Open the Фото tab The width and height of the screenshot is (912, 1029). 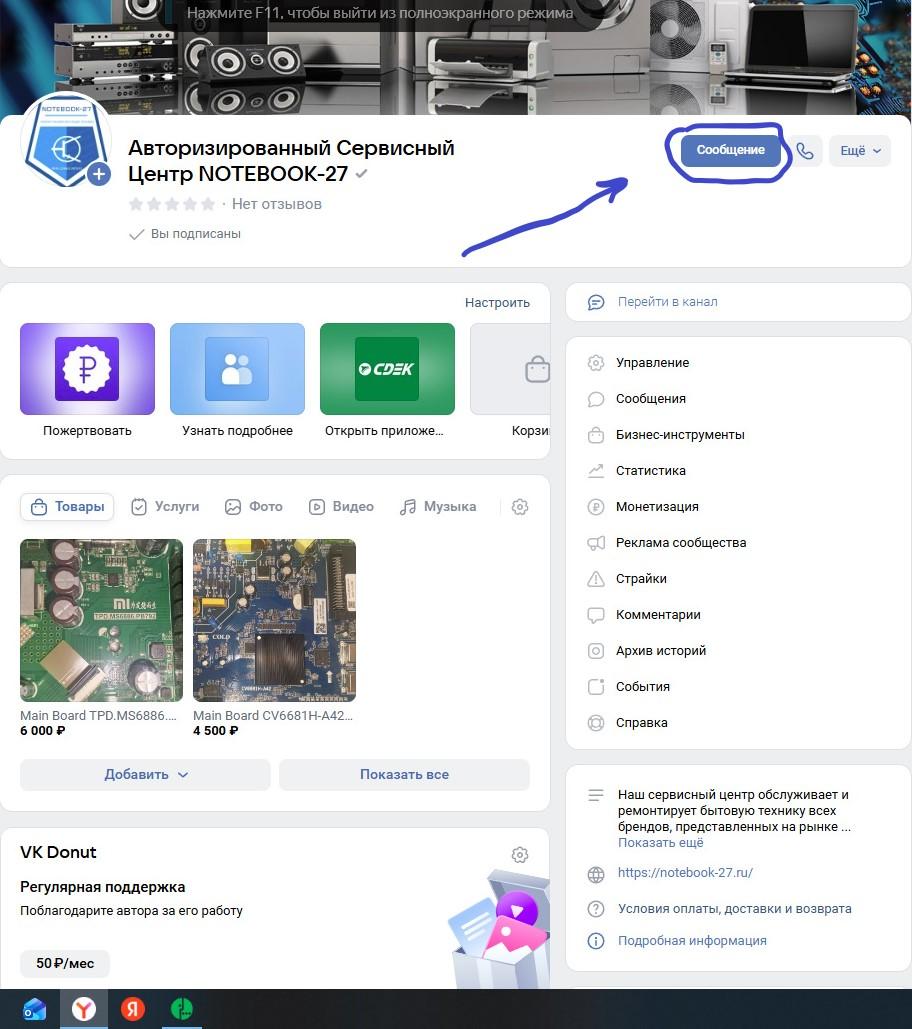coord(253,507)
